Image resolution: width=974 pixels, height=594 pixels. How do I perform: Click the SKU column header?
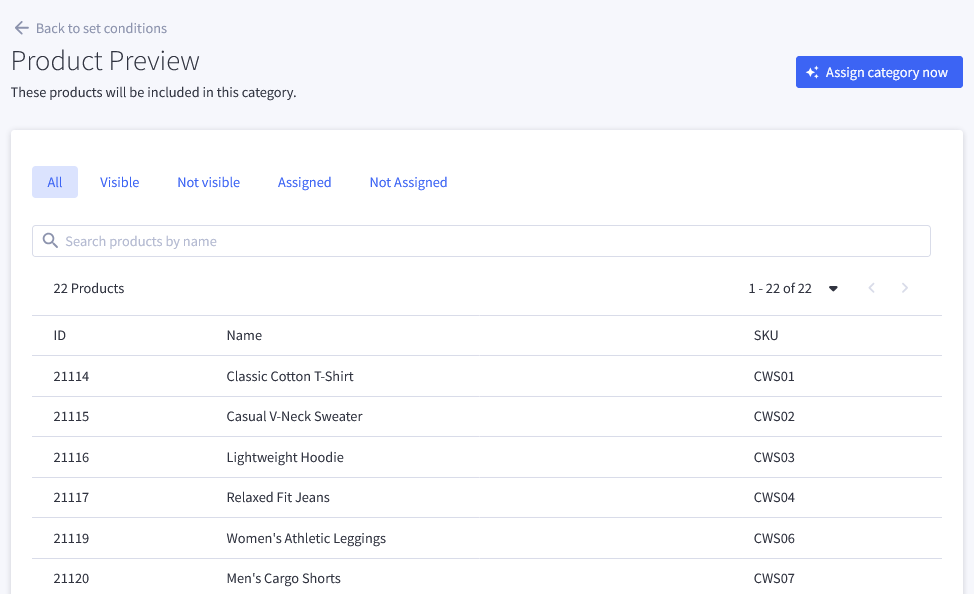[766, 336]
